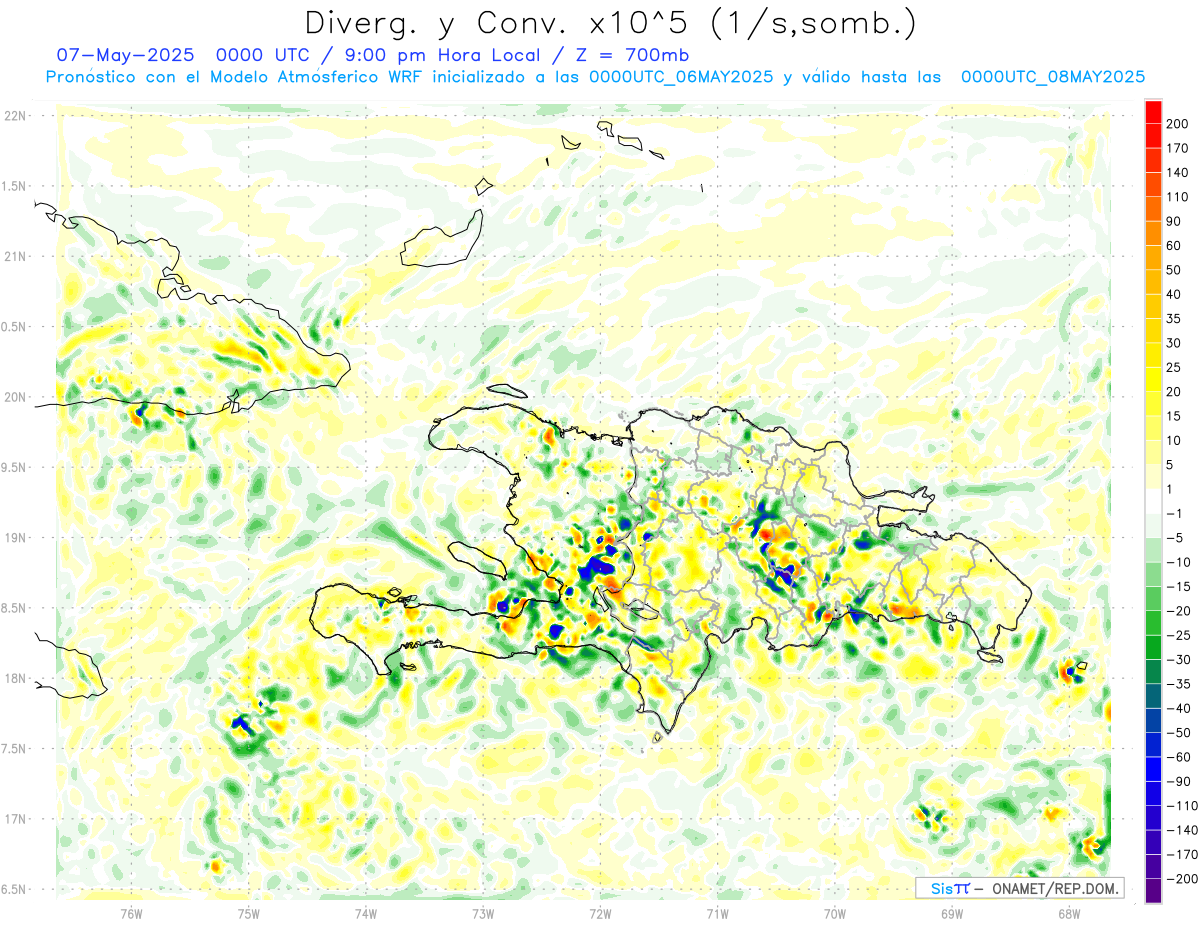1200x927 pixels.
Task: Click the "70W" longitude label
Action: tap(835, 913)
